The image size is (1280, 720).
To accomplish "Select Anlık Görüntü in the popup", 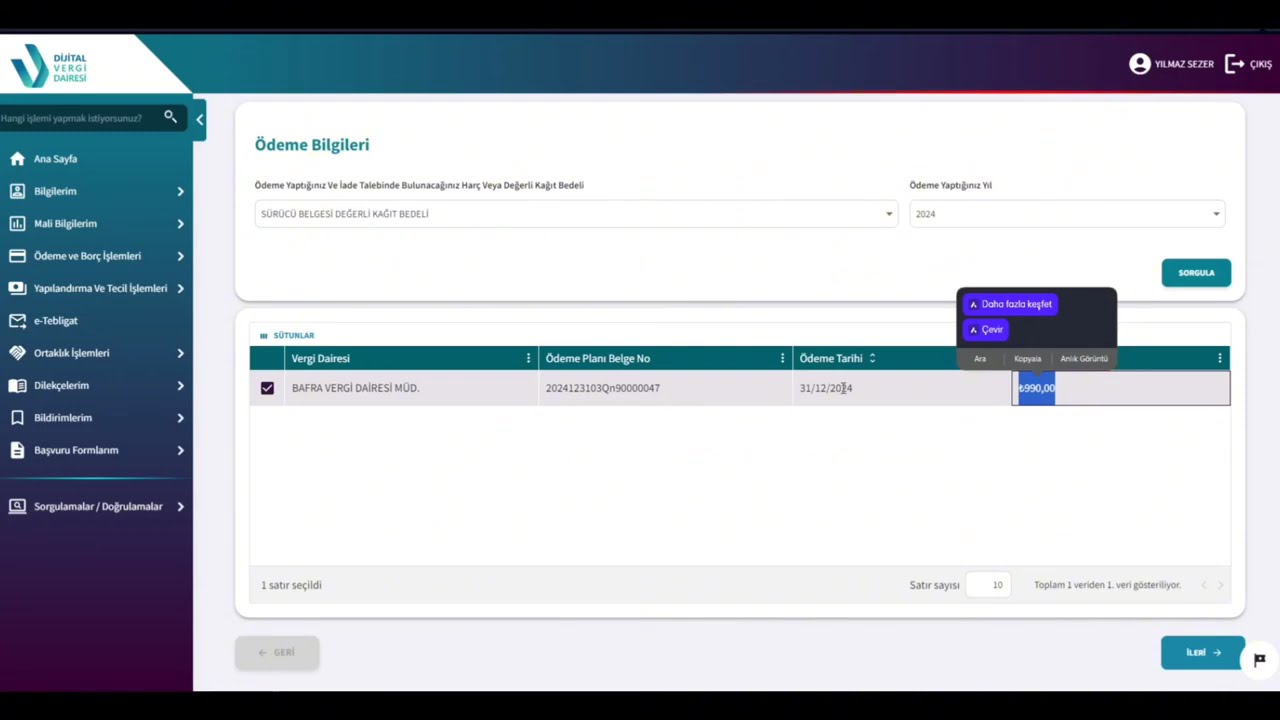I will click(x=1084, y=358).
